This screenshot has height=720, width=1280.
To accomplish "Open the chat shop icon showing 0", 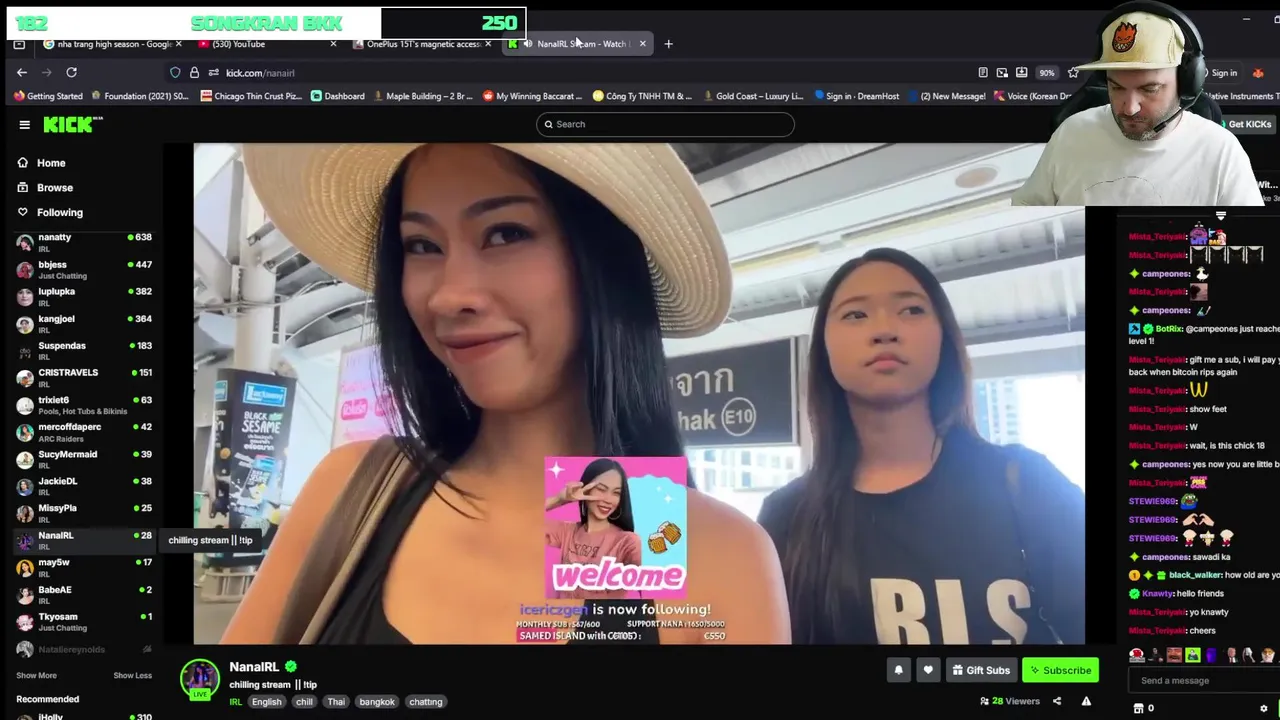I will pos(1143,708).
